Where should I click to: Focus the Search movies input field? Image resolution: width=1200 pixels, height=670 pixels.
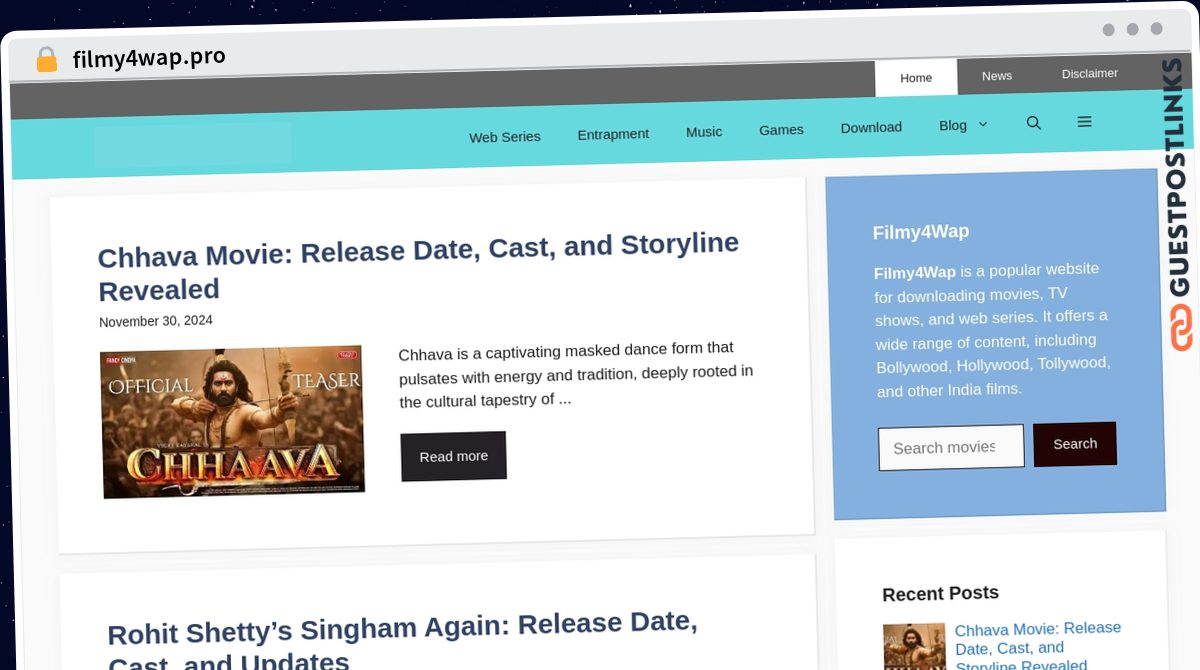click(951, 447)
